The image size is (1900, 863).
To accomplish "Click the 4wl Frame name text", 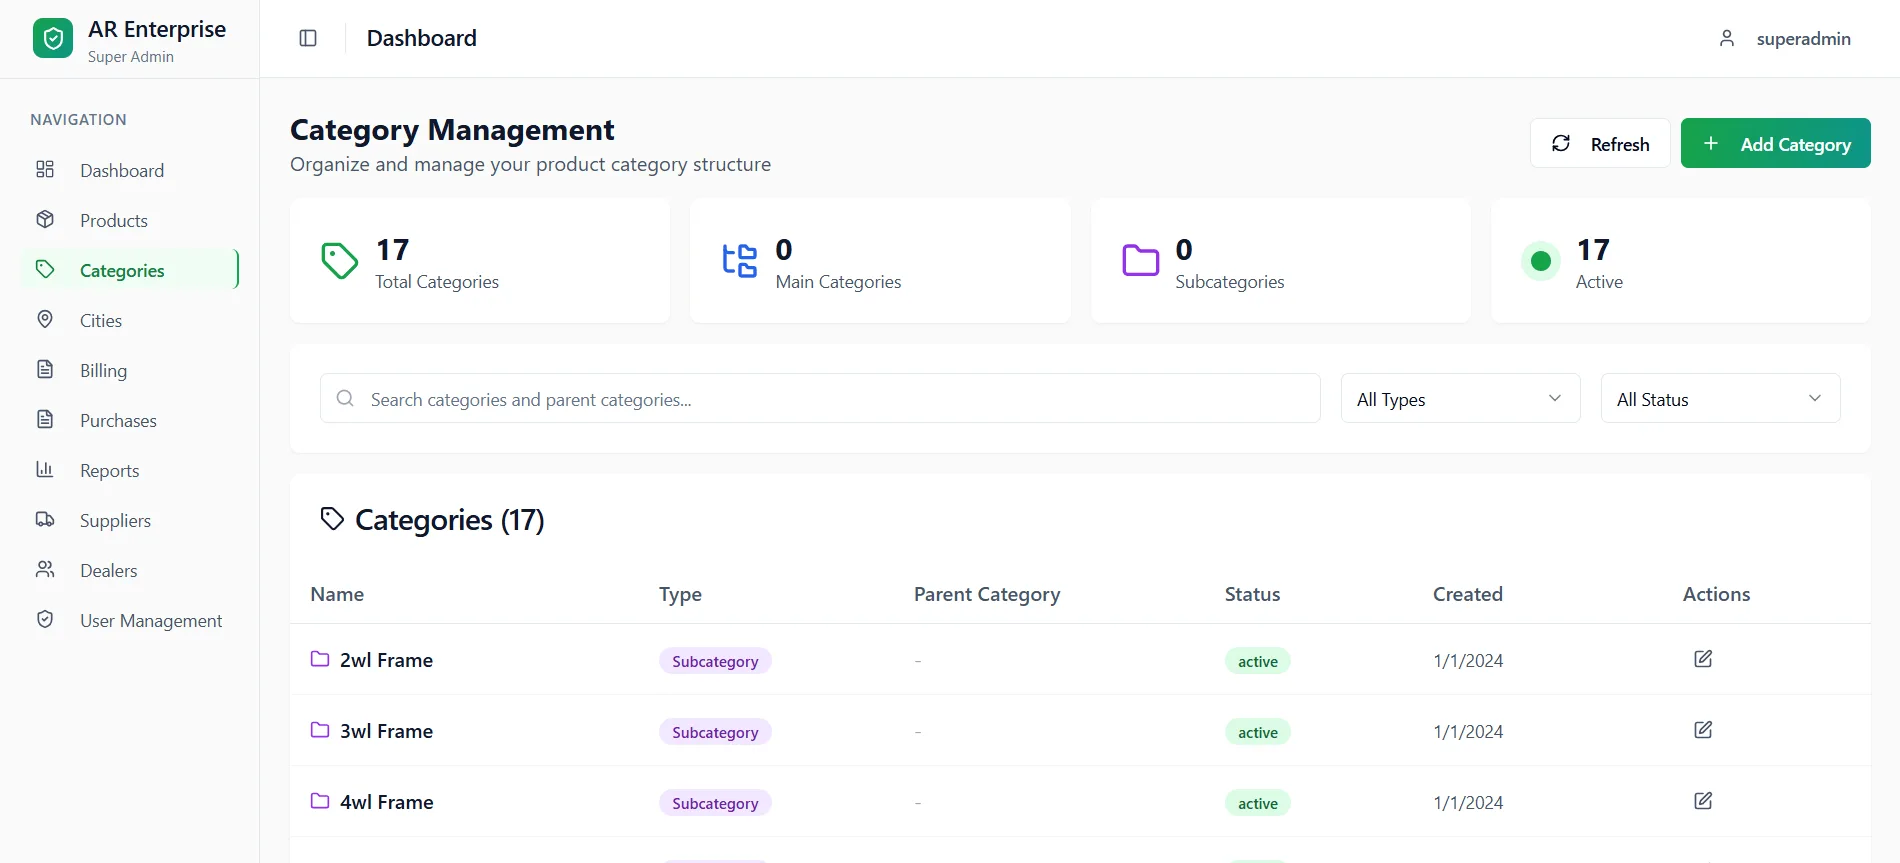I will point(386,802).
